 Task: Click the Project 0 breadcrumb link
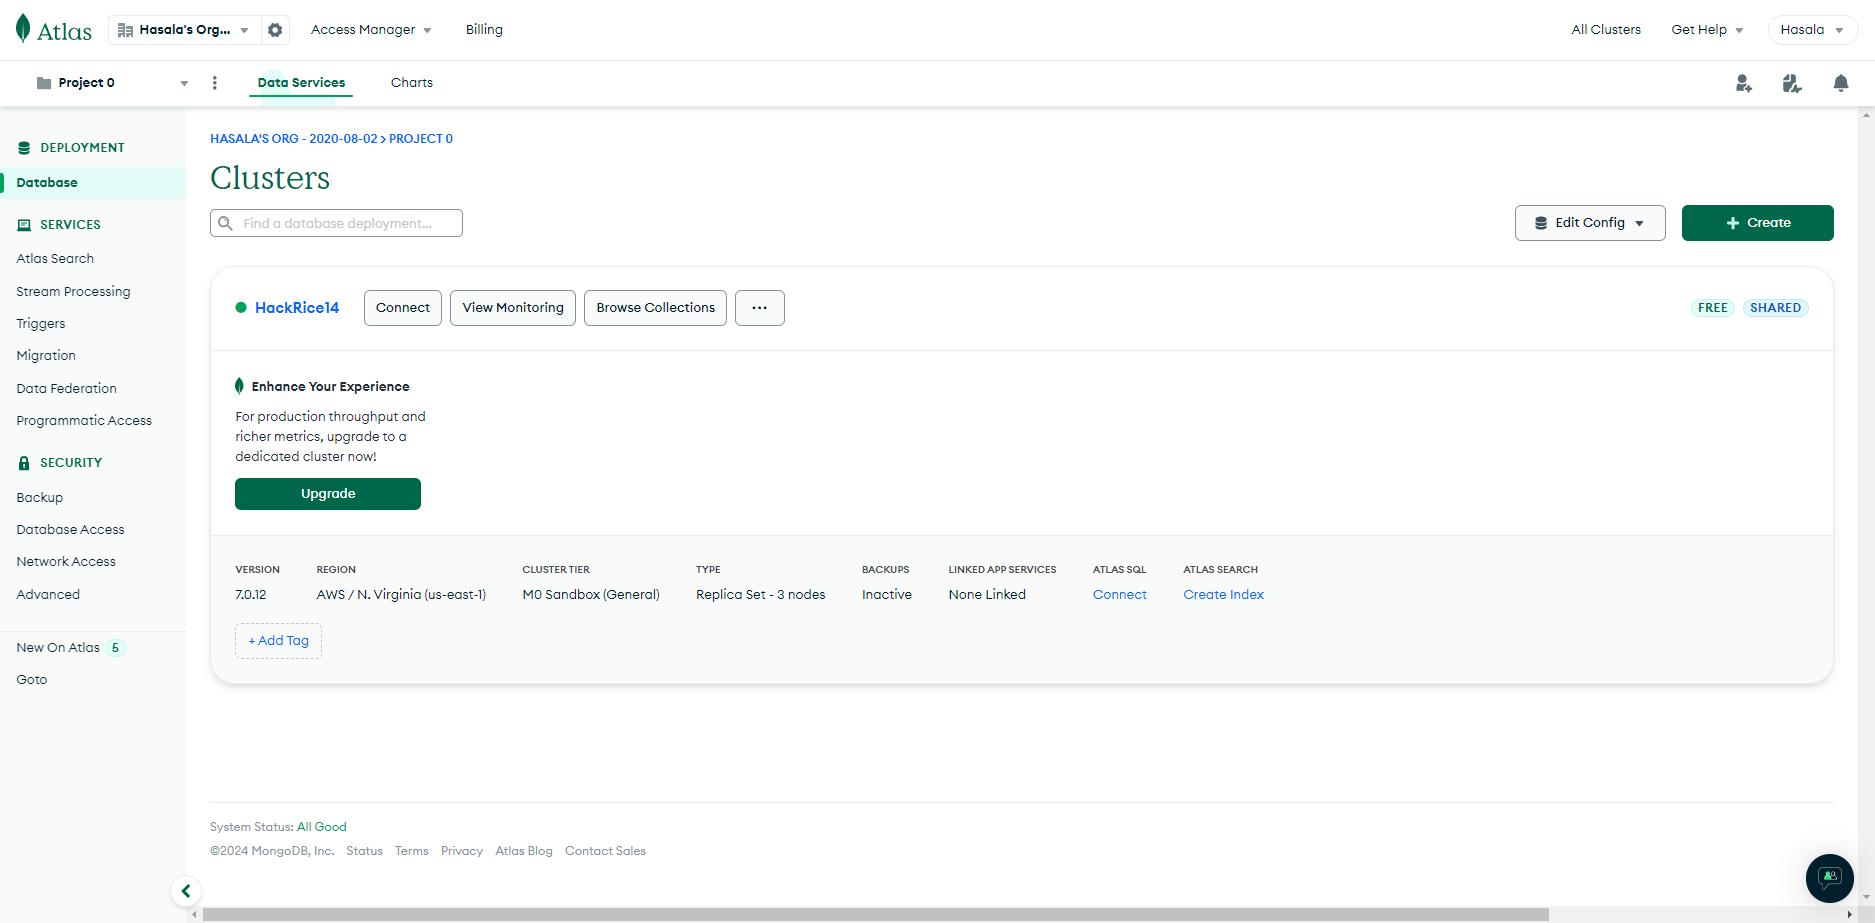pyautogui.click(x=421, y=139)
